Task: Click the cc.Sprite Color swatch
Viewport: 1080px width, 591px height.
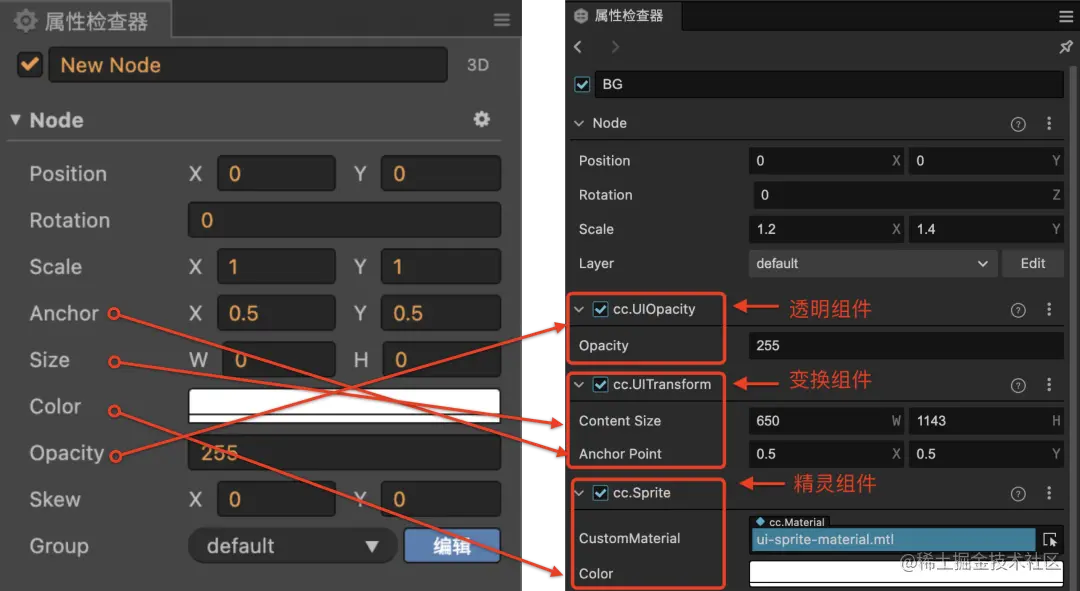Action: tap(906, 574)
